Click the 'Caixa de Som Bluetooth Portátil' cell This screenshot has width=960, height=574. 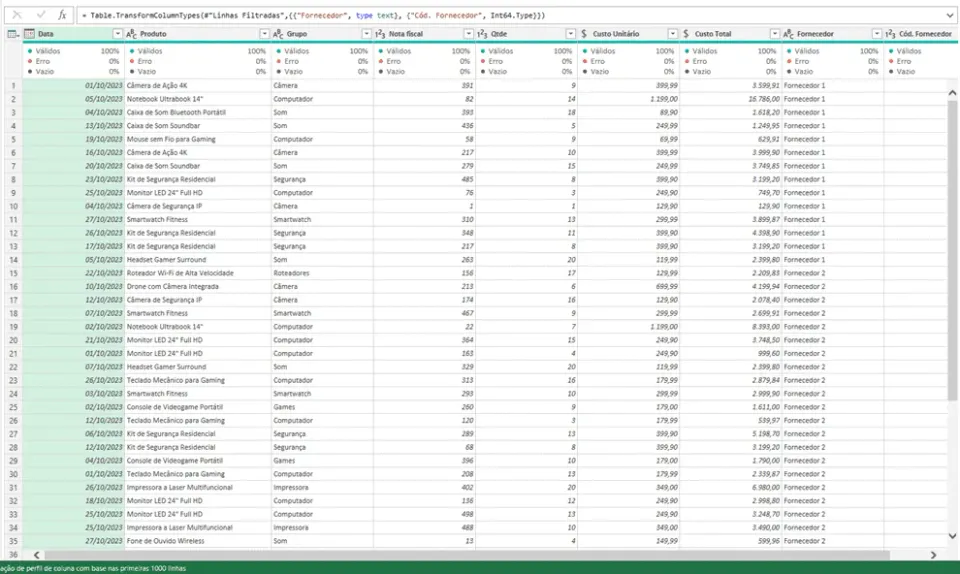coord(198,113)
